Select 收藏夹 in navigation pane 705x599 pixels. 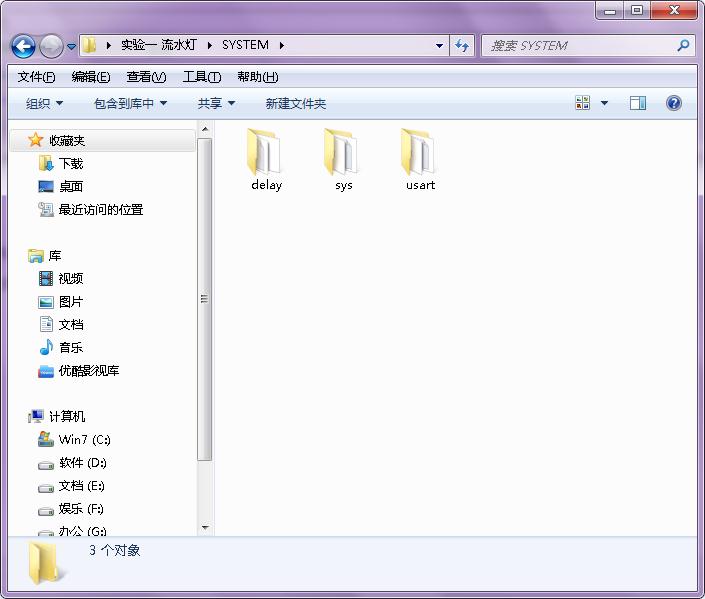tap(103, 141)
